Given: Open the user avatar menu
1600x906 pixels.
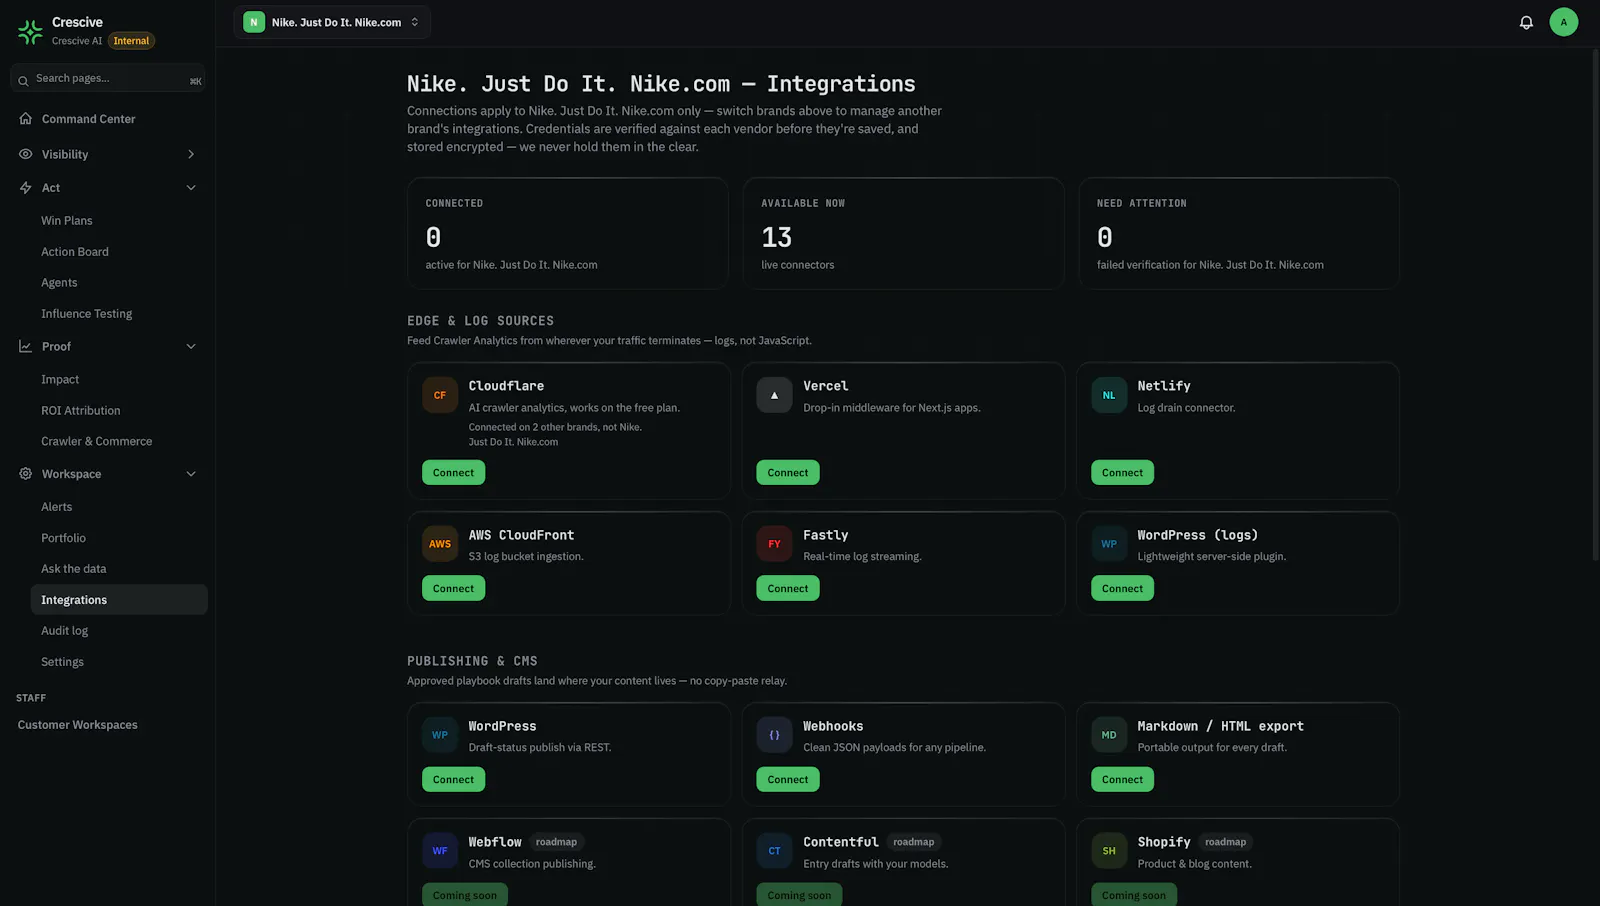Looking at the screenshot, I should 1564,22.
